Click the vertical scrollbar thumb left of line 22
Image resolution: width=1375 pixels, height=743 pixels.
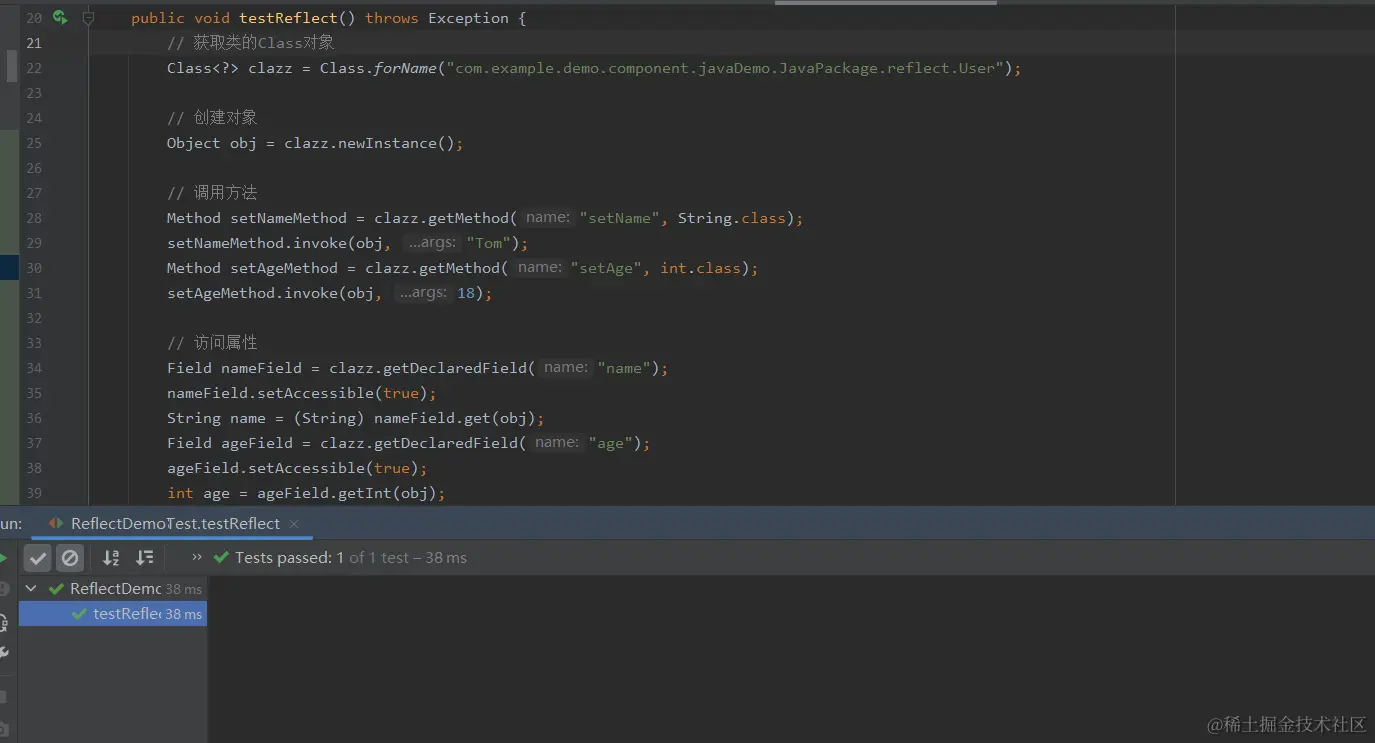pos(12,65)
